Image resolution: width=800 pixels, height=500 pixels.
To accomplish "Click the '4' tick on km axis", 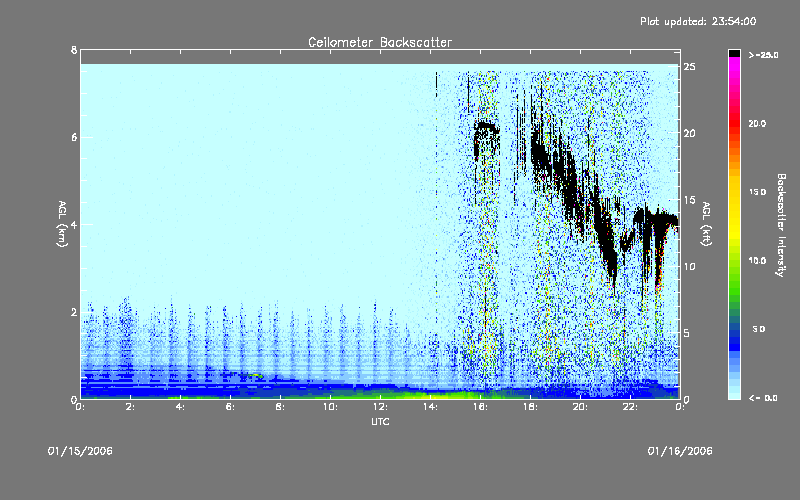I will click(74, 224).
